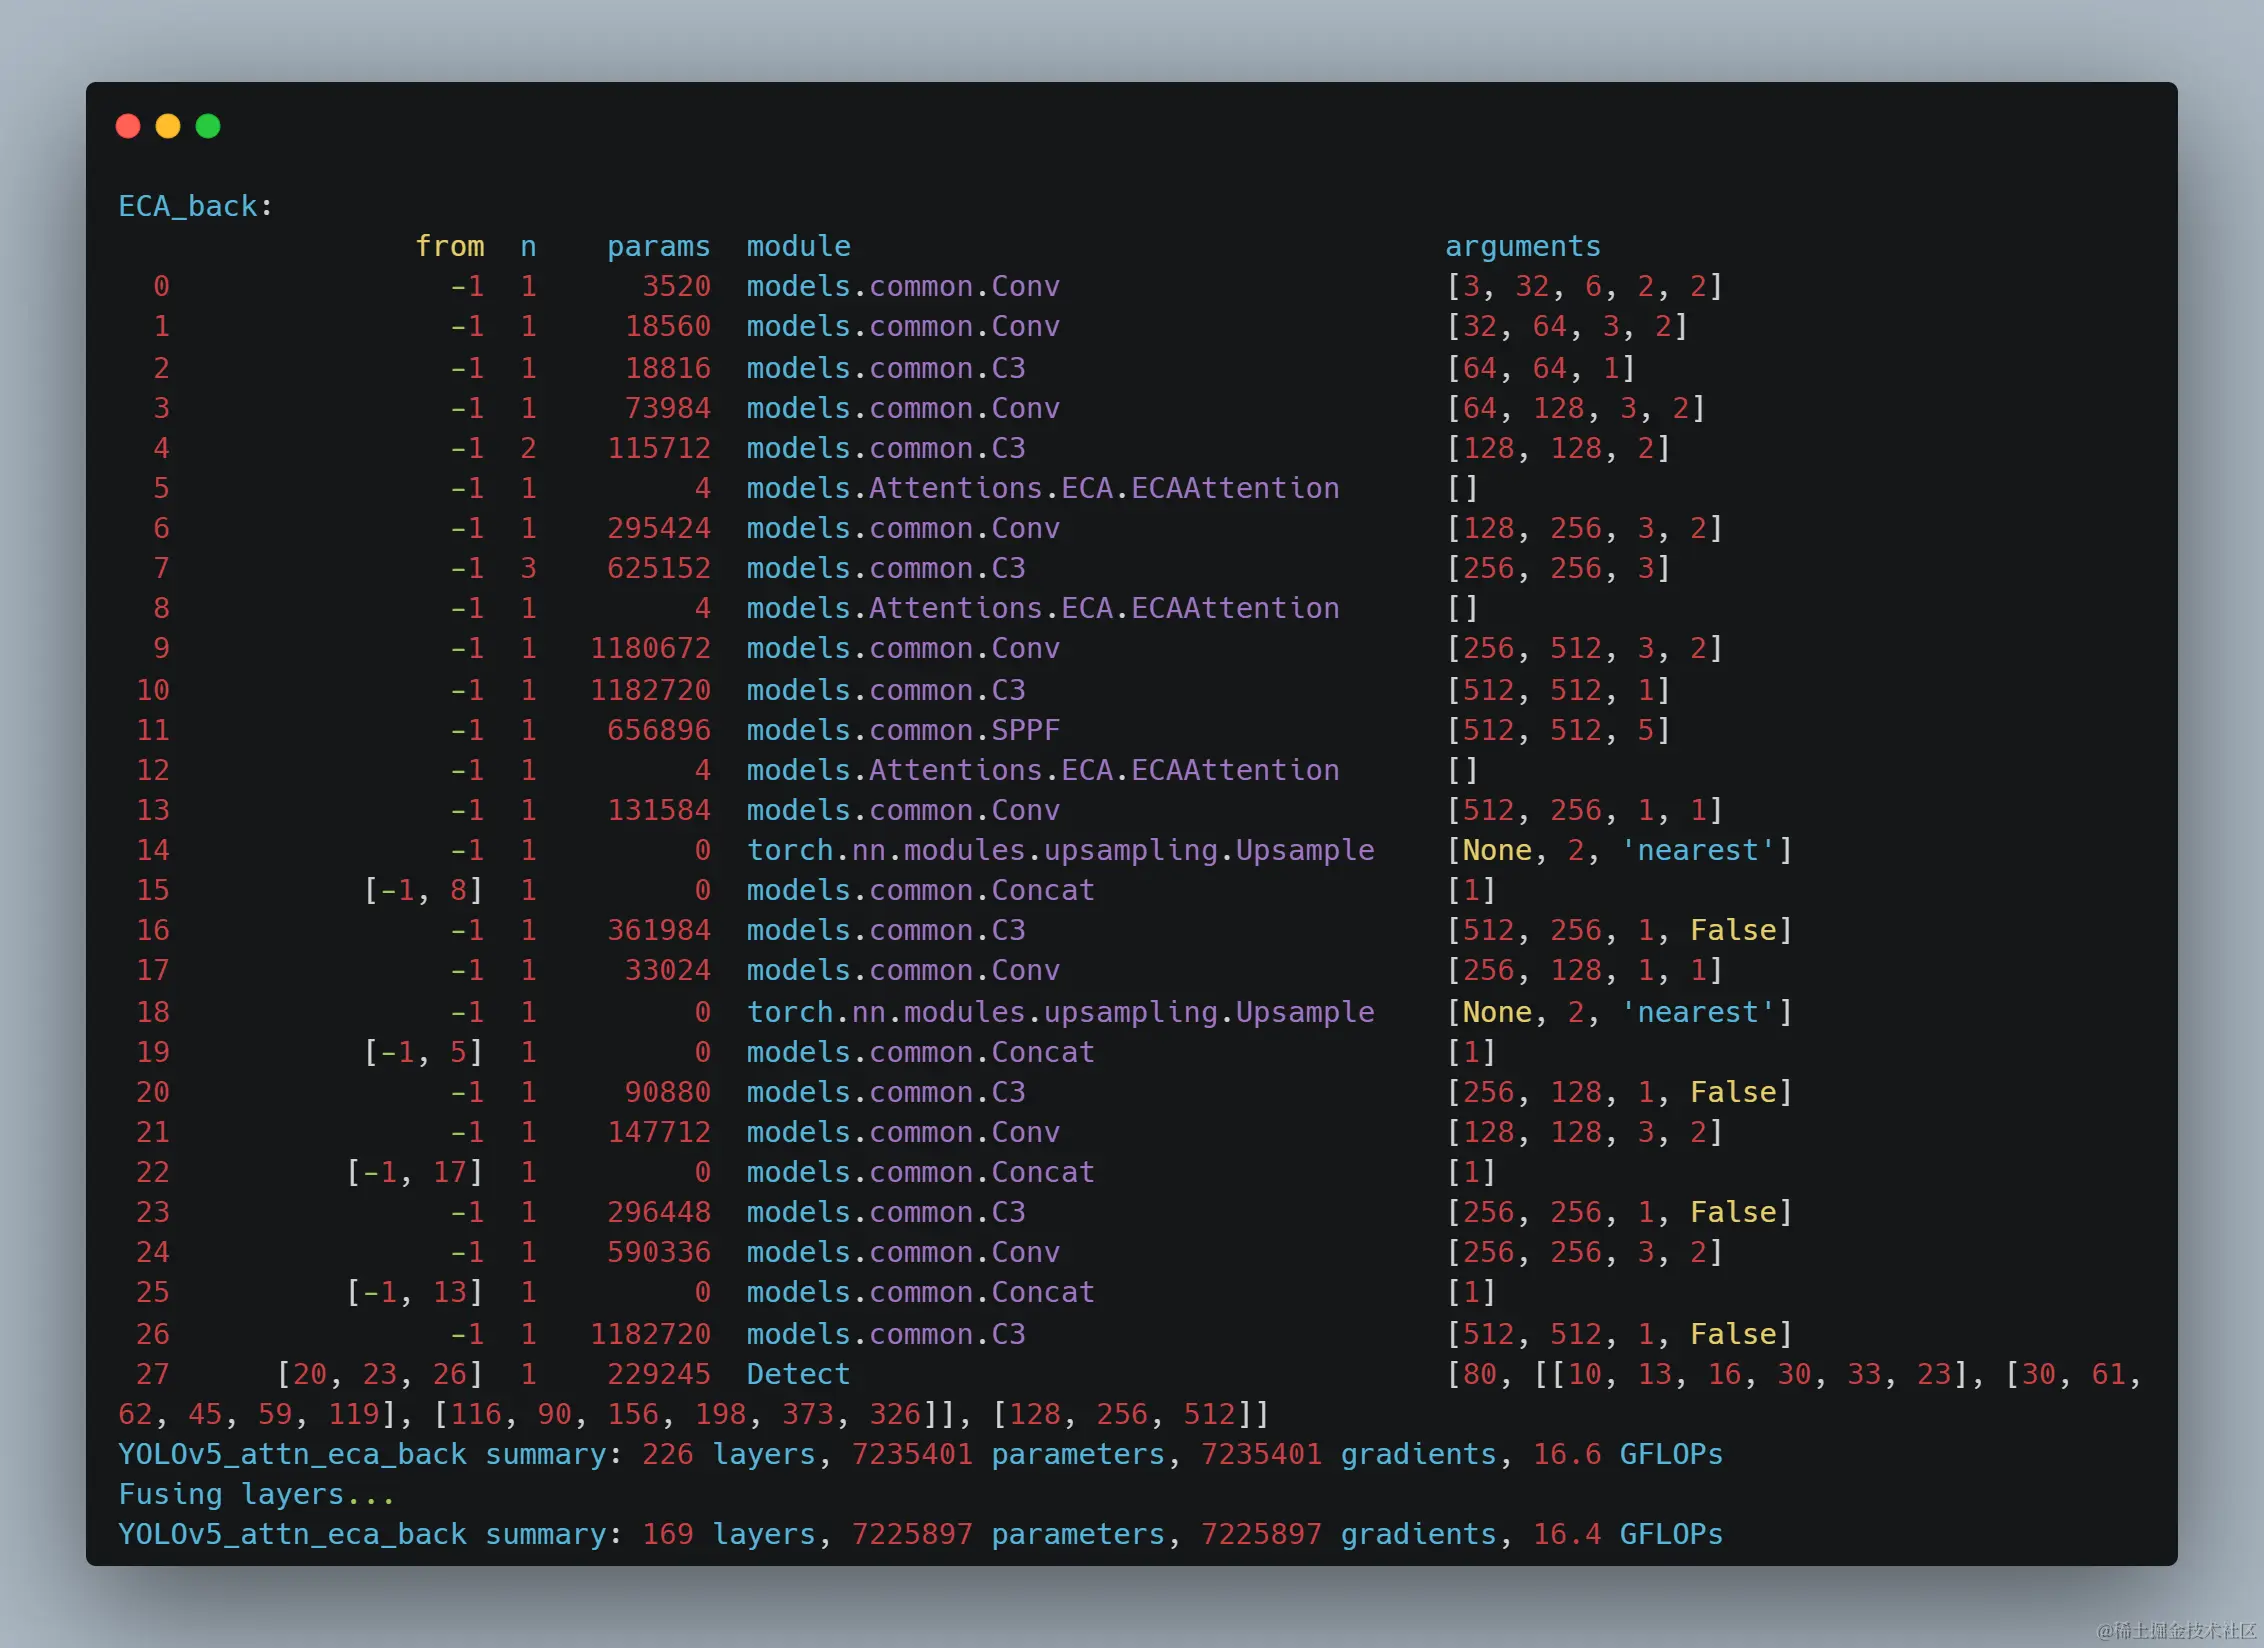Click the params value 1180672

[x=650, y=648]
